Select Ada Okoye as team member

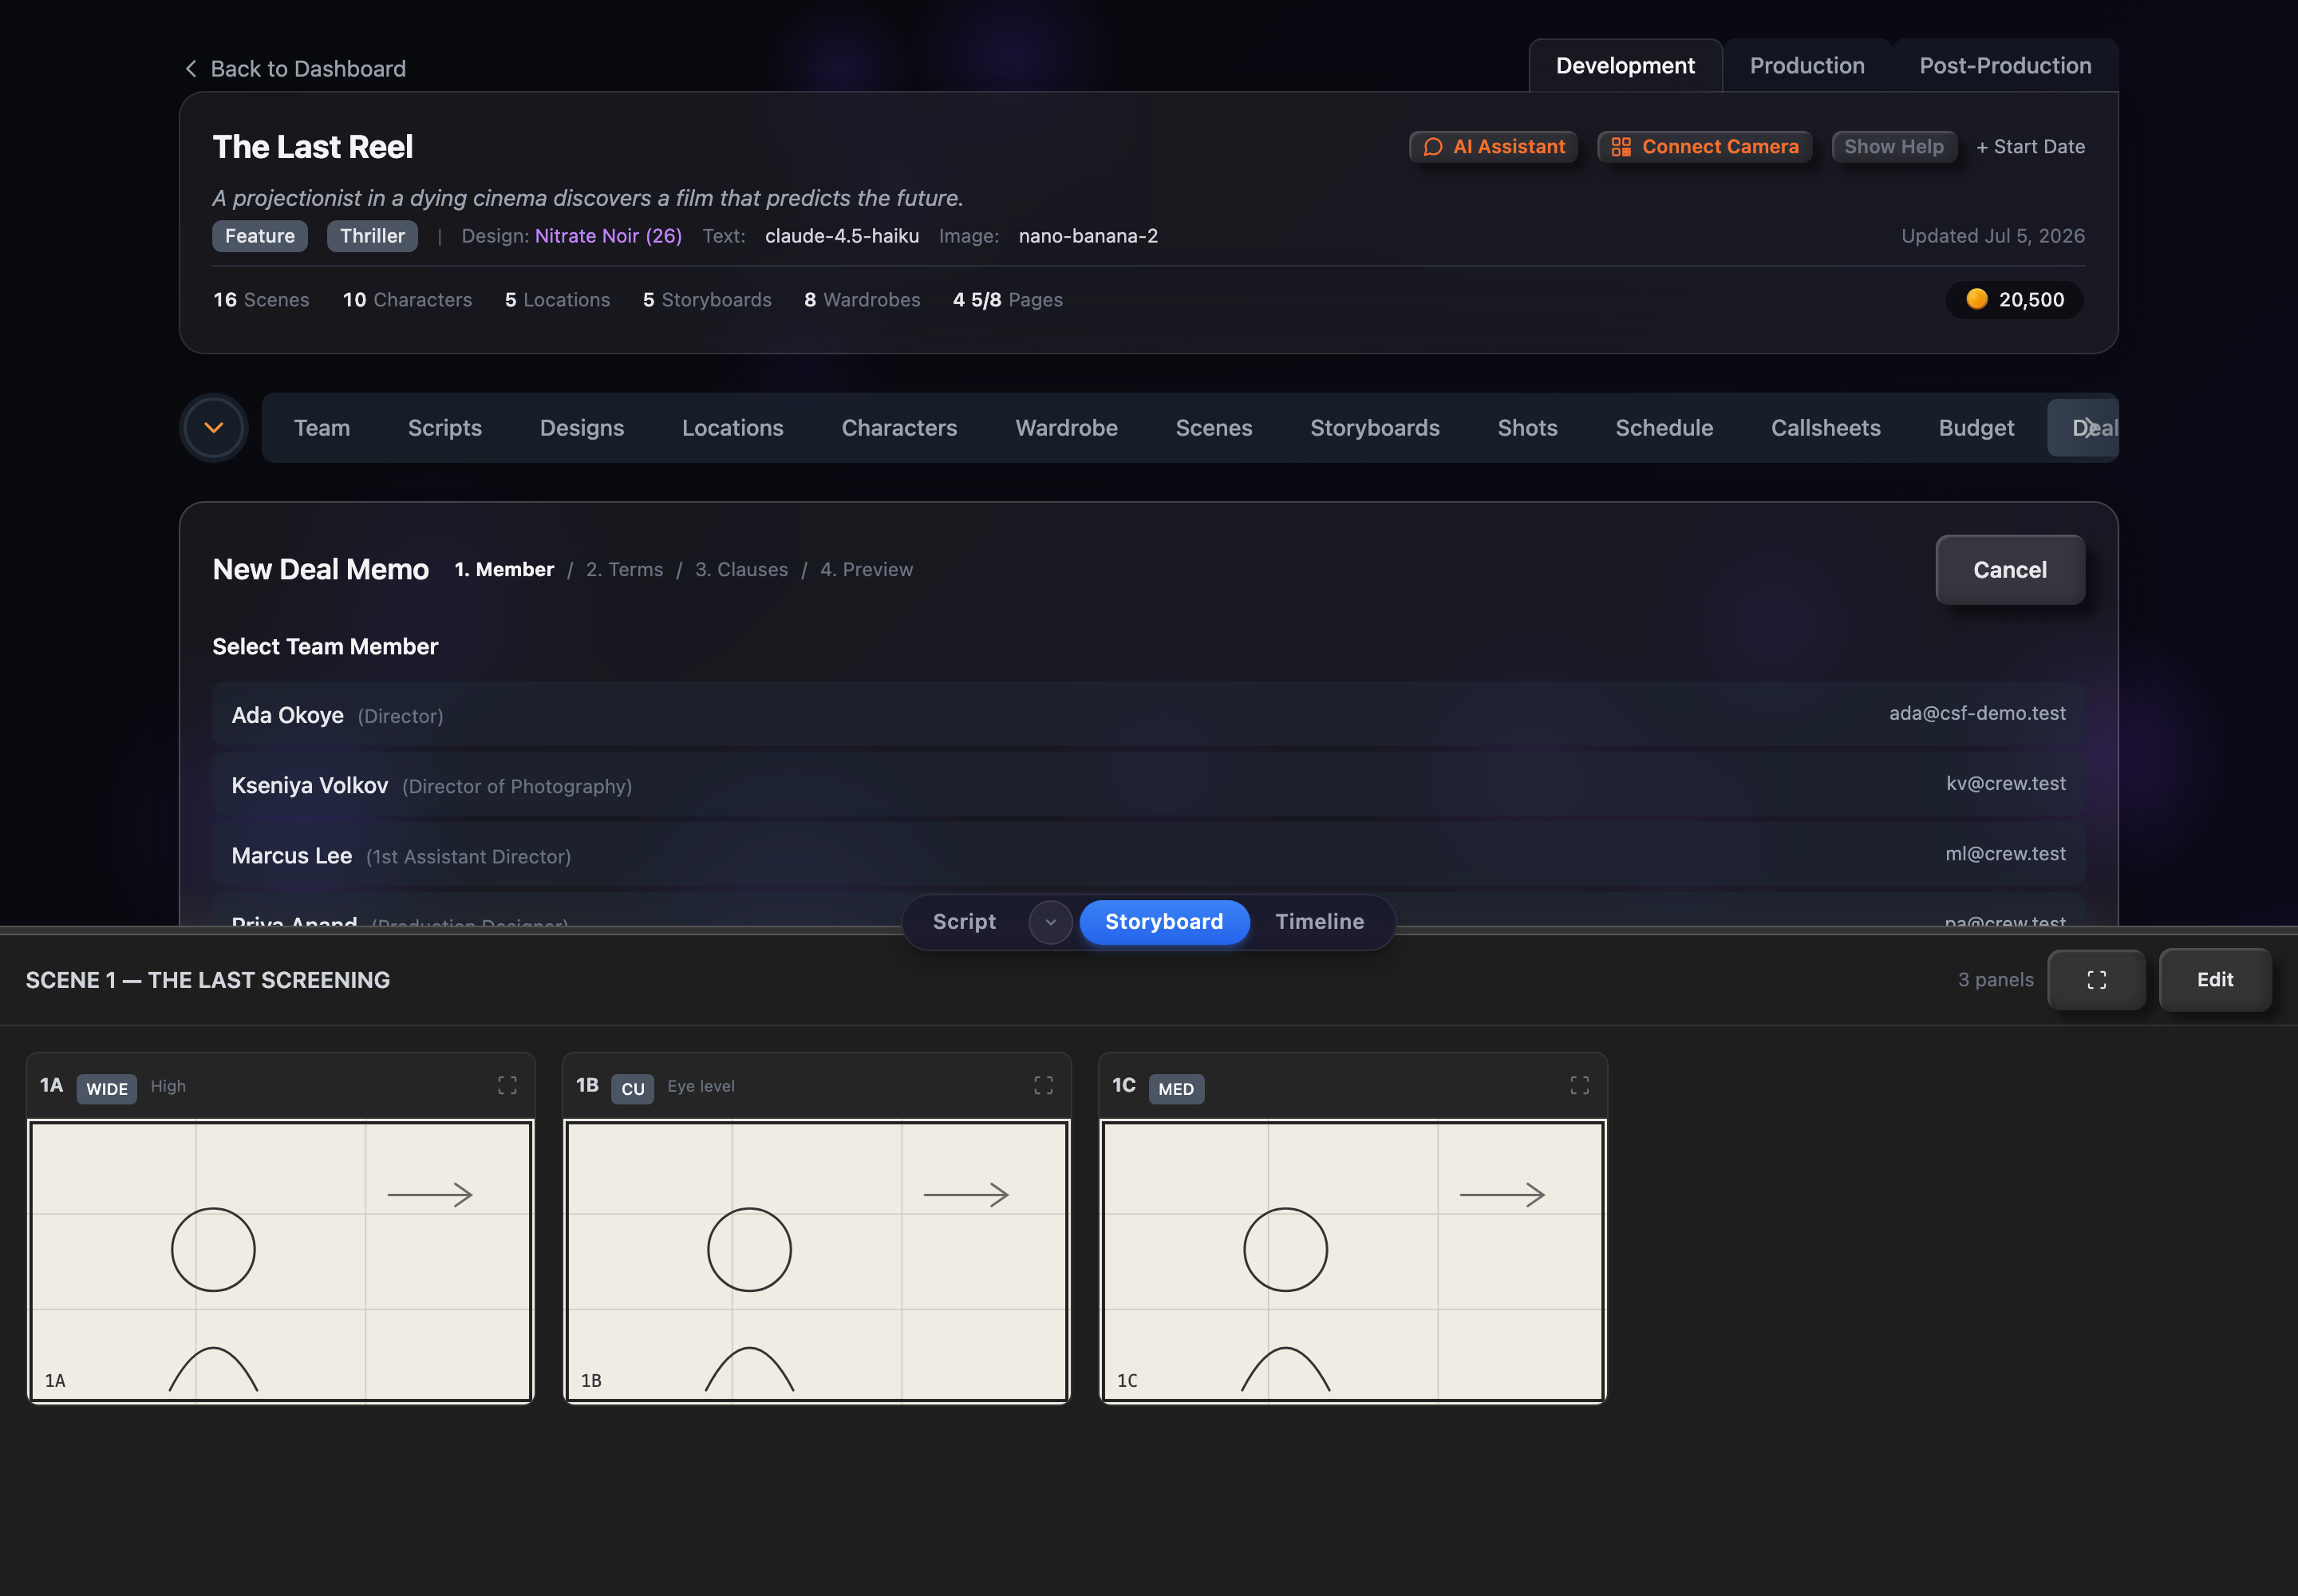[x=1148, y=714]
